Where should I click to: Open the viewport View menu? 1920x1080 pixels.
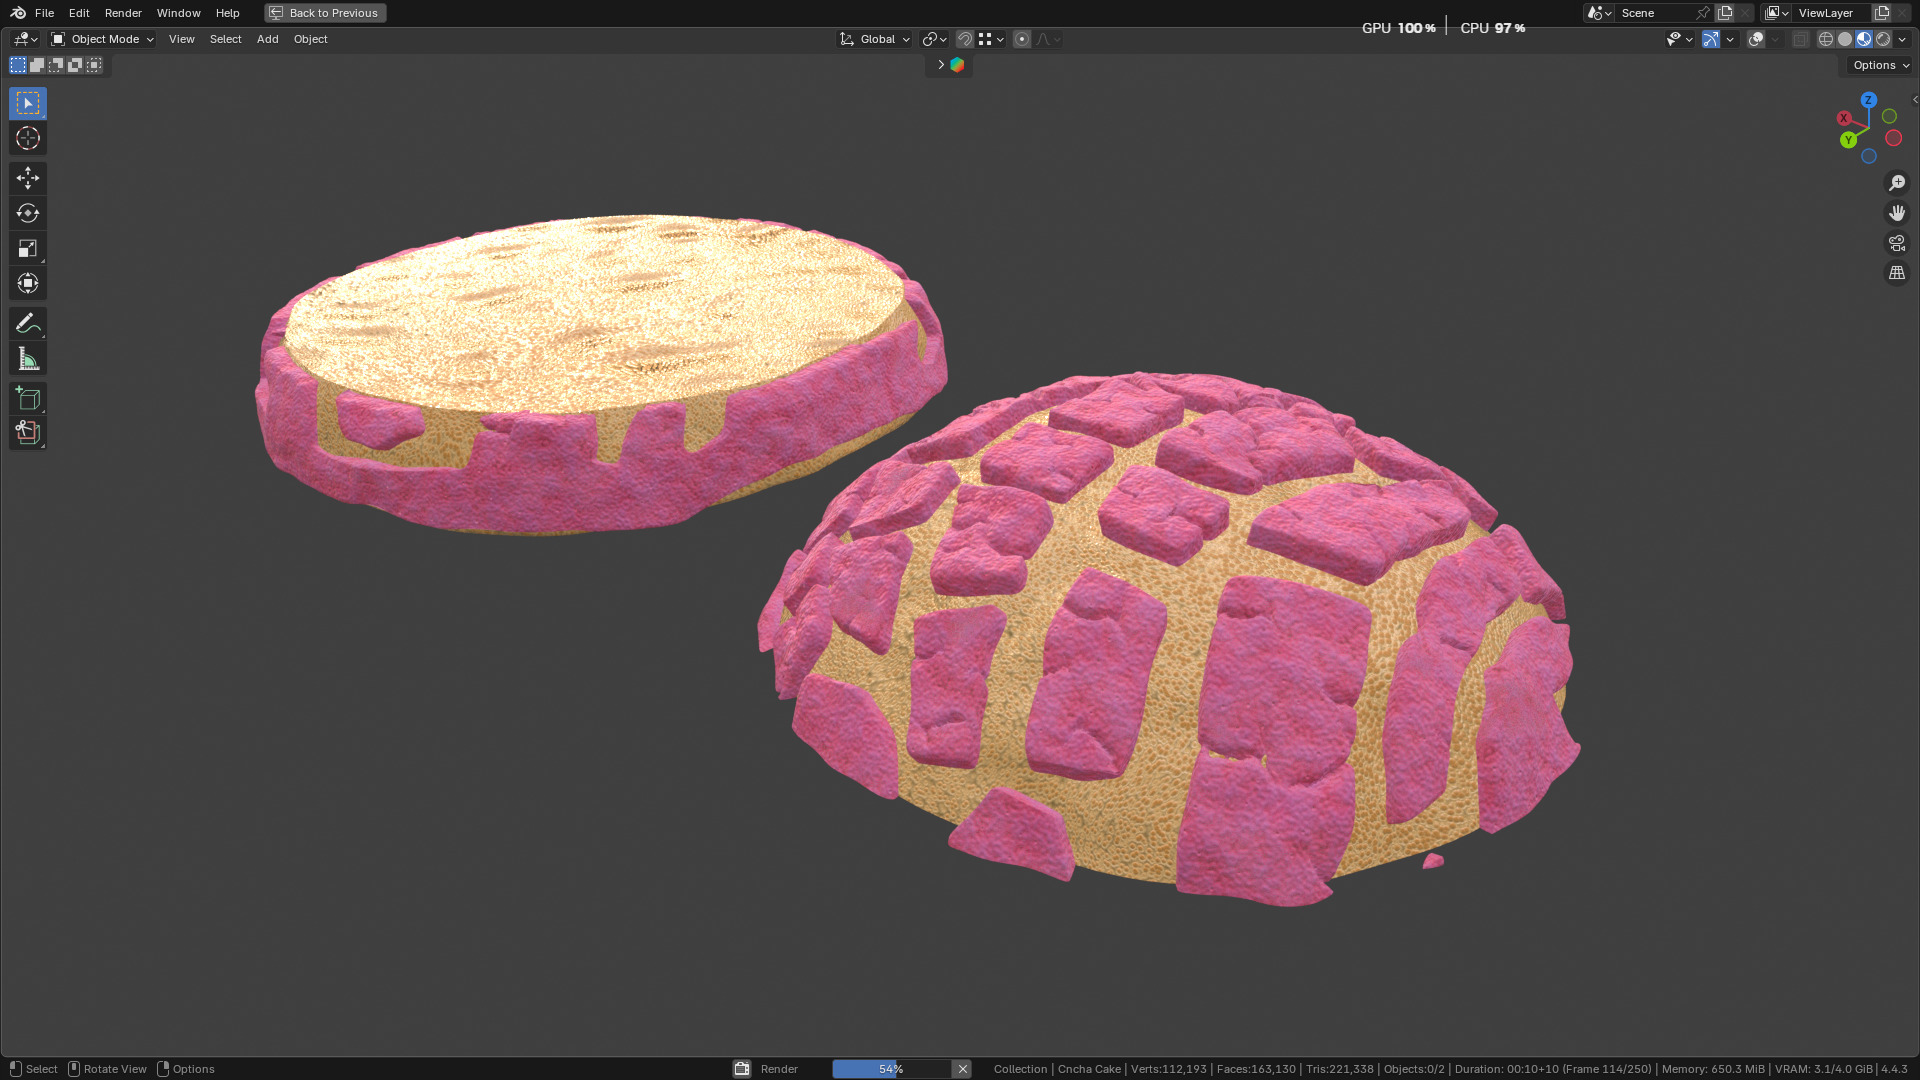pyautogui.click(x=182, y=39)
